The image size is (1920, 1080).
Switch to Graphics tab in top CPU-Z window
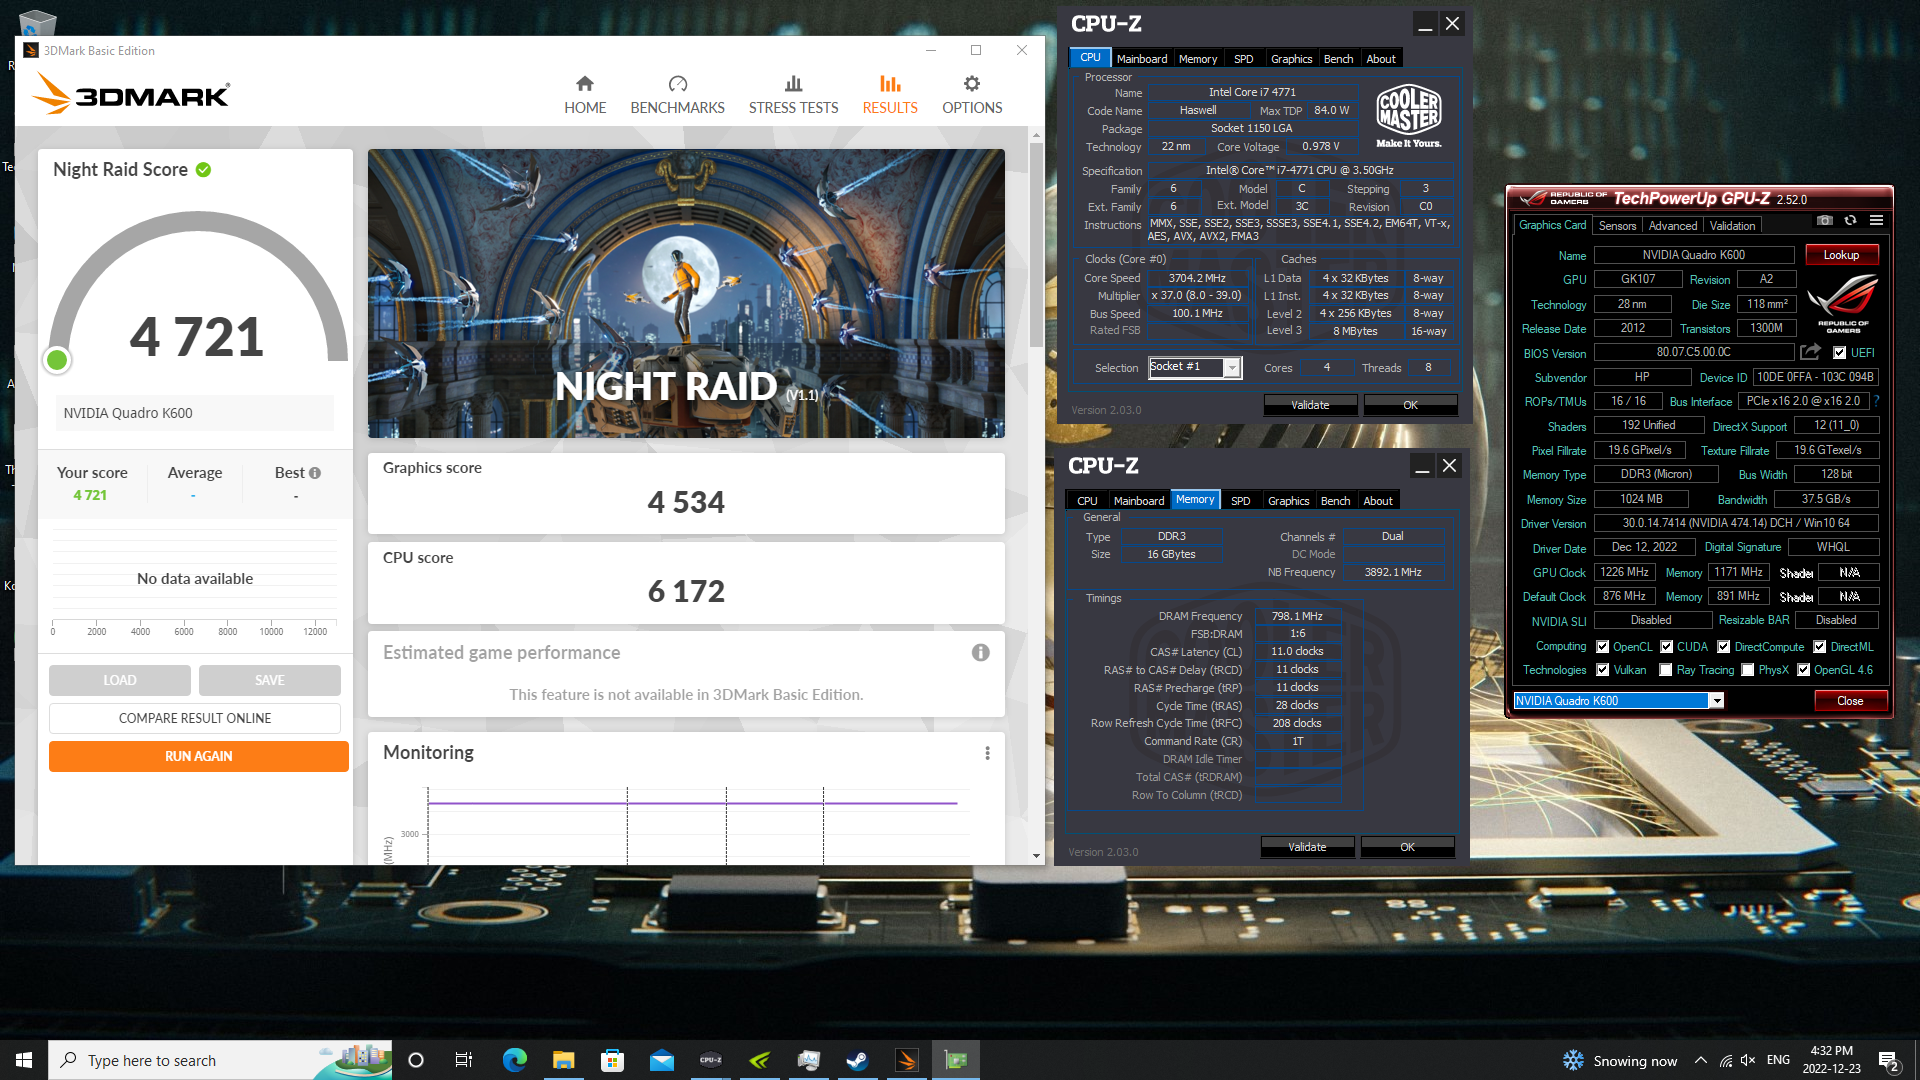coord(1291,59)
